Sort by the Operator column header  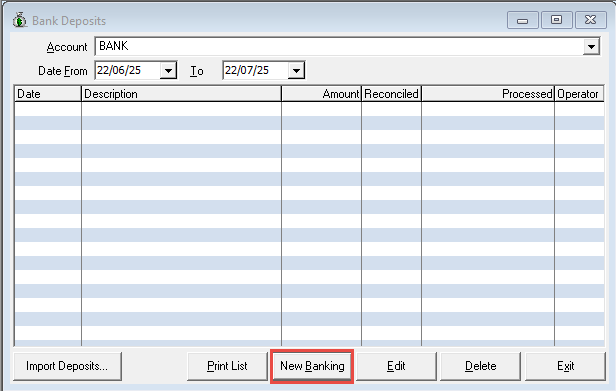[x=579, y=94]
